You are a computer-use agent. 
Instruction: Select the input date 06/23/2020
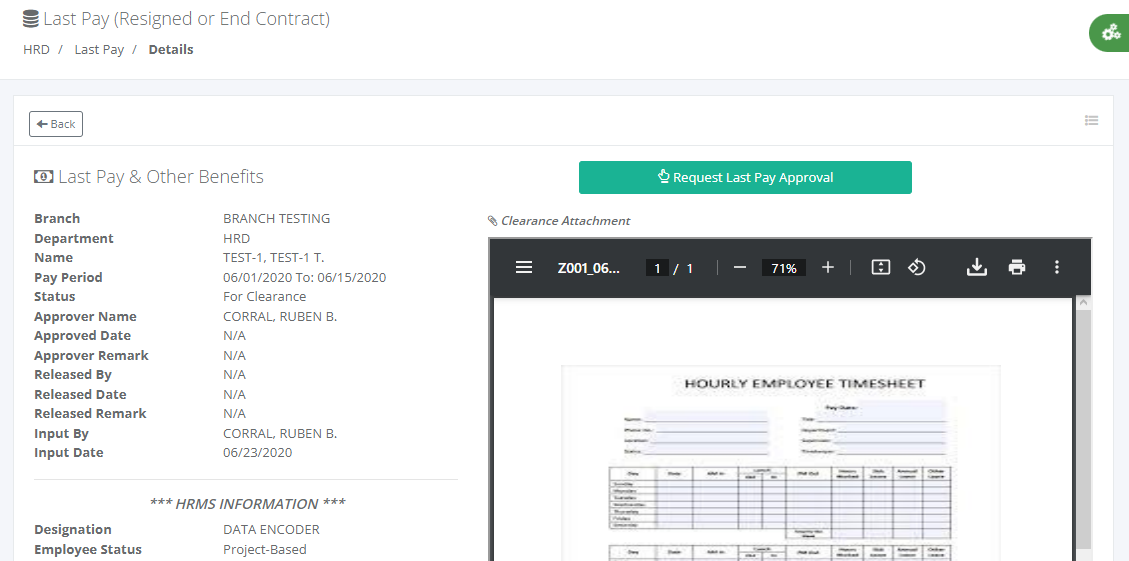click(258, 453)
